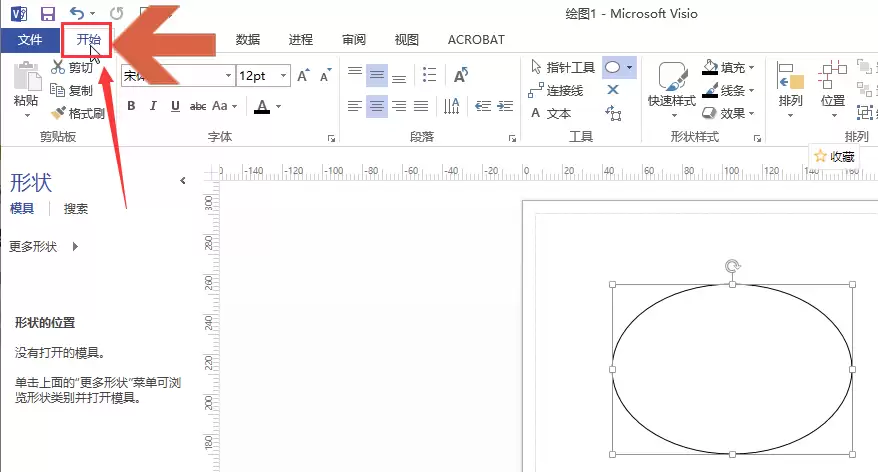Viewport: 878px width, 472px height.
Task: Open the File (文件) tab
Action: click(30, 40)
